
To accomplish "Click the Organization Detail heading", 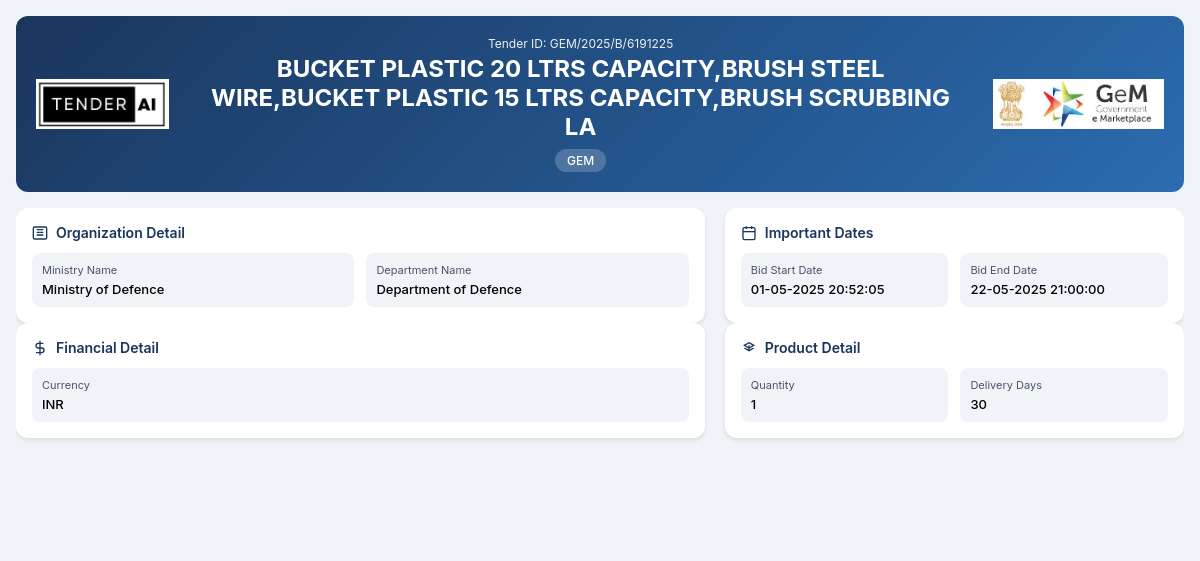I will (120, 233).
